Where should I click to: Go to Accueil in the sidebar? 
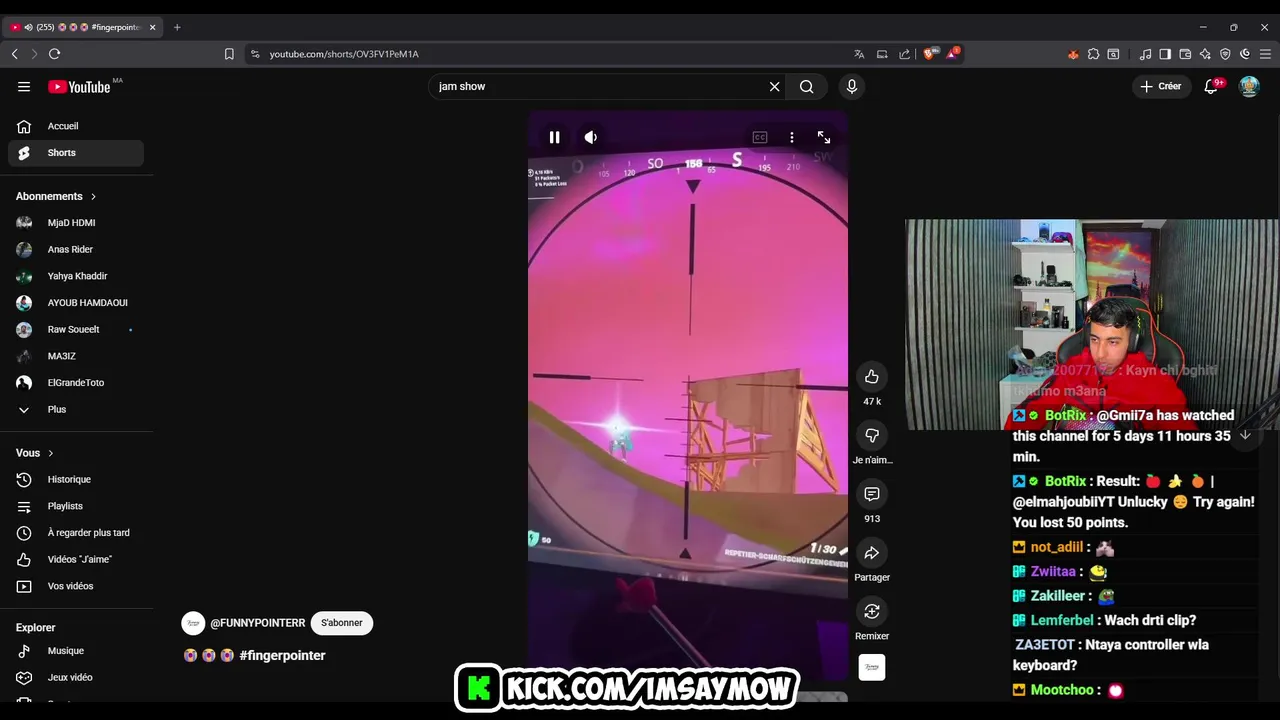click(76, 126)
